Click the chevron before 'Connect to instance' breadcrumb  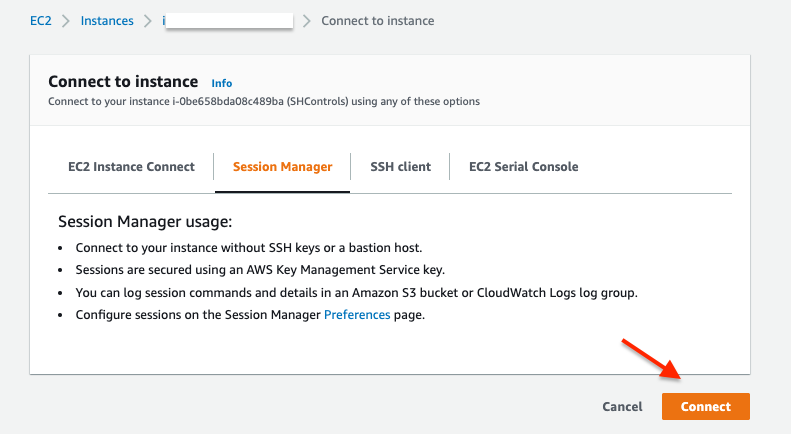coord(307,21)
